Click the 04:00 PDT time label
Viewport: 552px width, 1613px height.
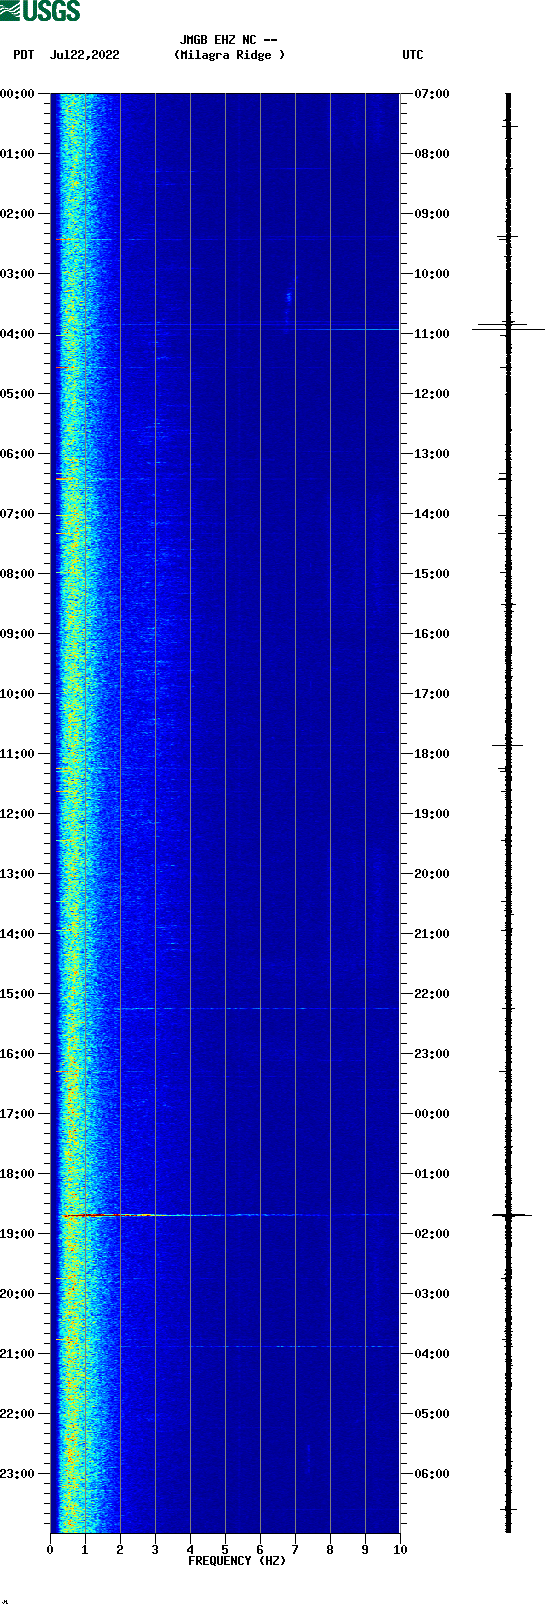click(x=18, y=334)
